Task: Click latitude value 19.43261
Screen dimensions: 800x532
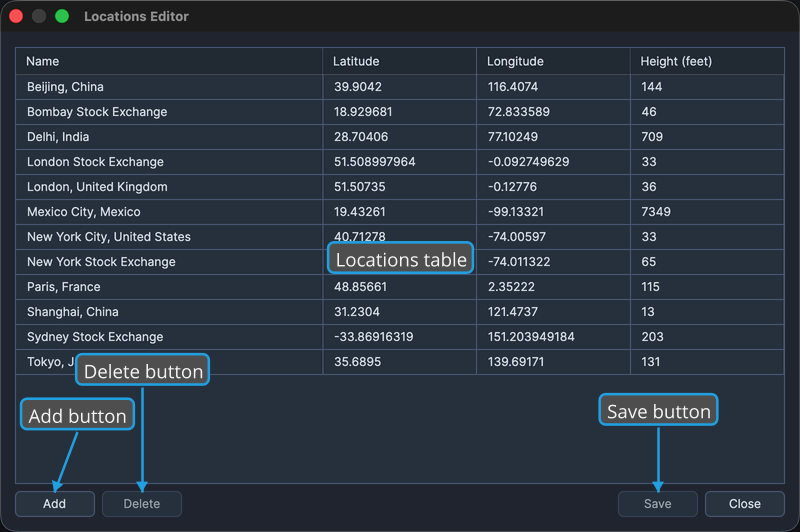Action: 360,212
